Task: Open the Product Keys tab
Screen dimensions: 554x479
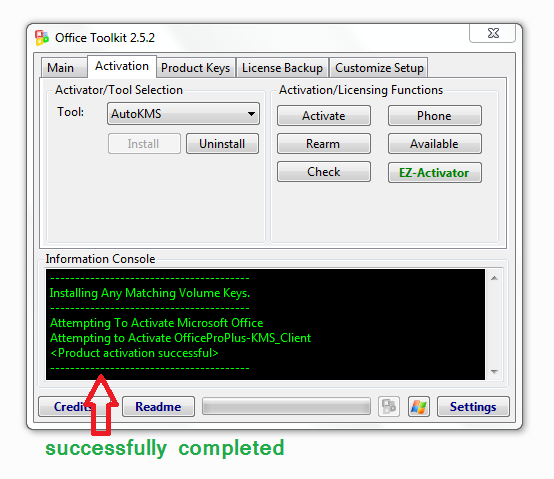Action: point(195,67)
